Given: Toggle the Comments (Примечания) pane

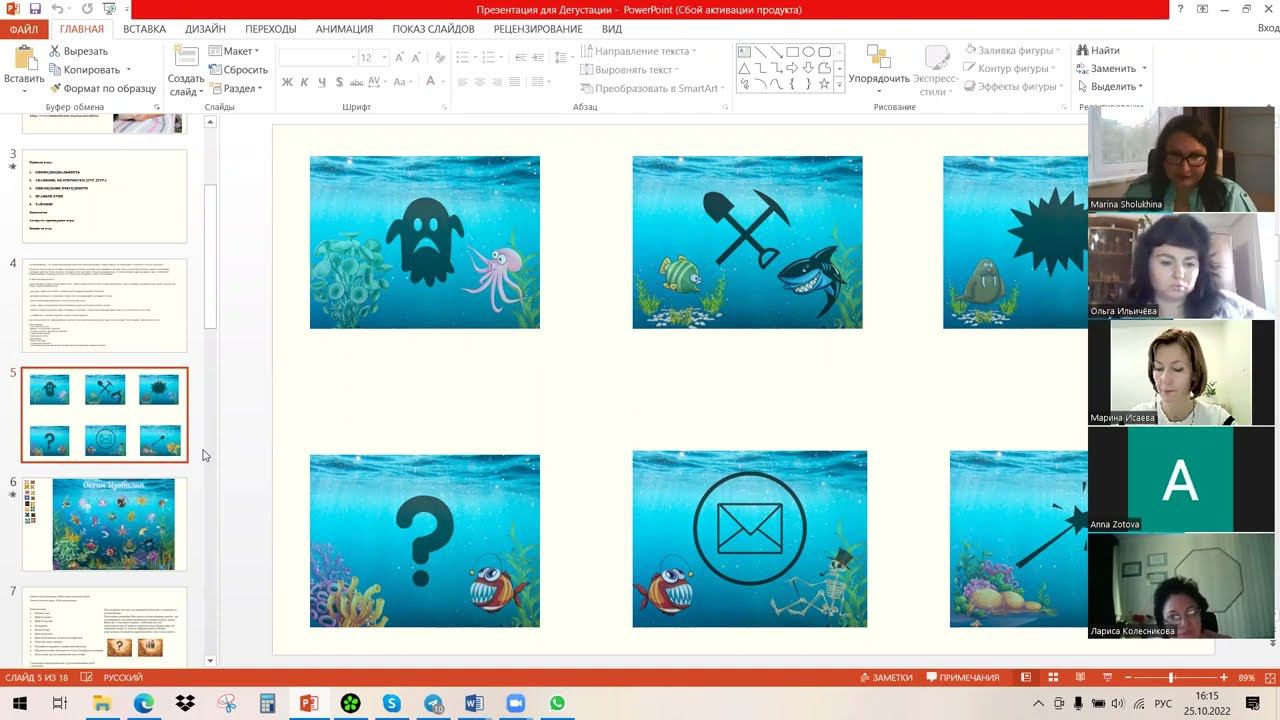Looking at the screenshot, I should pos(962,677).
